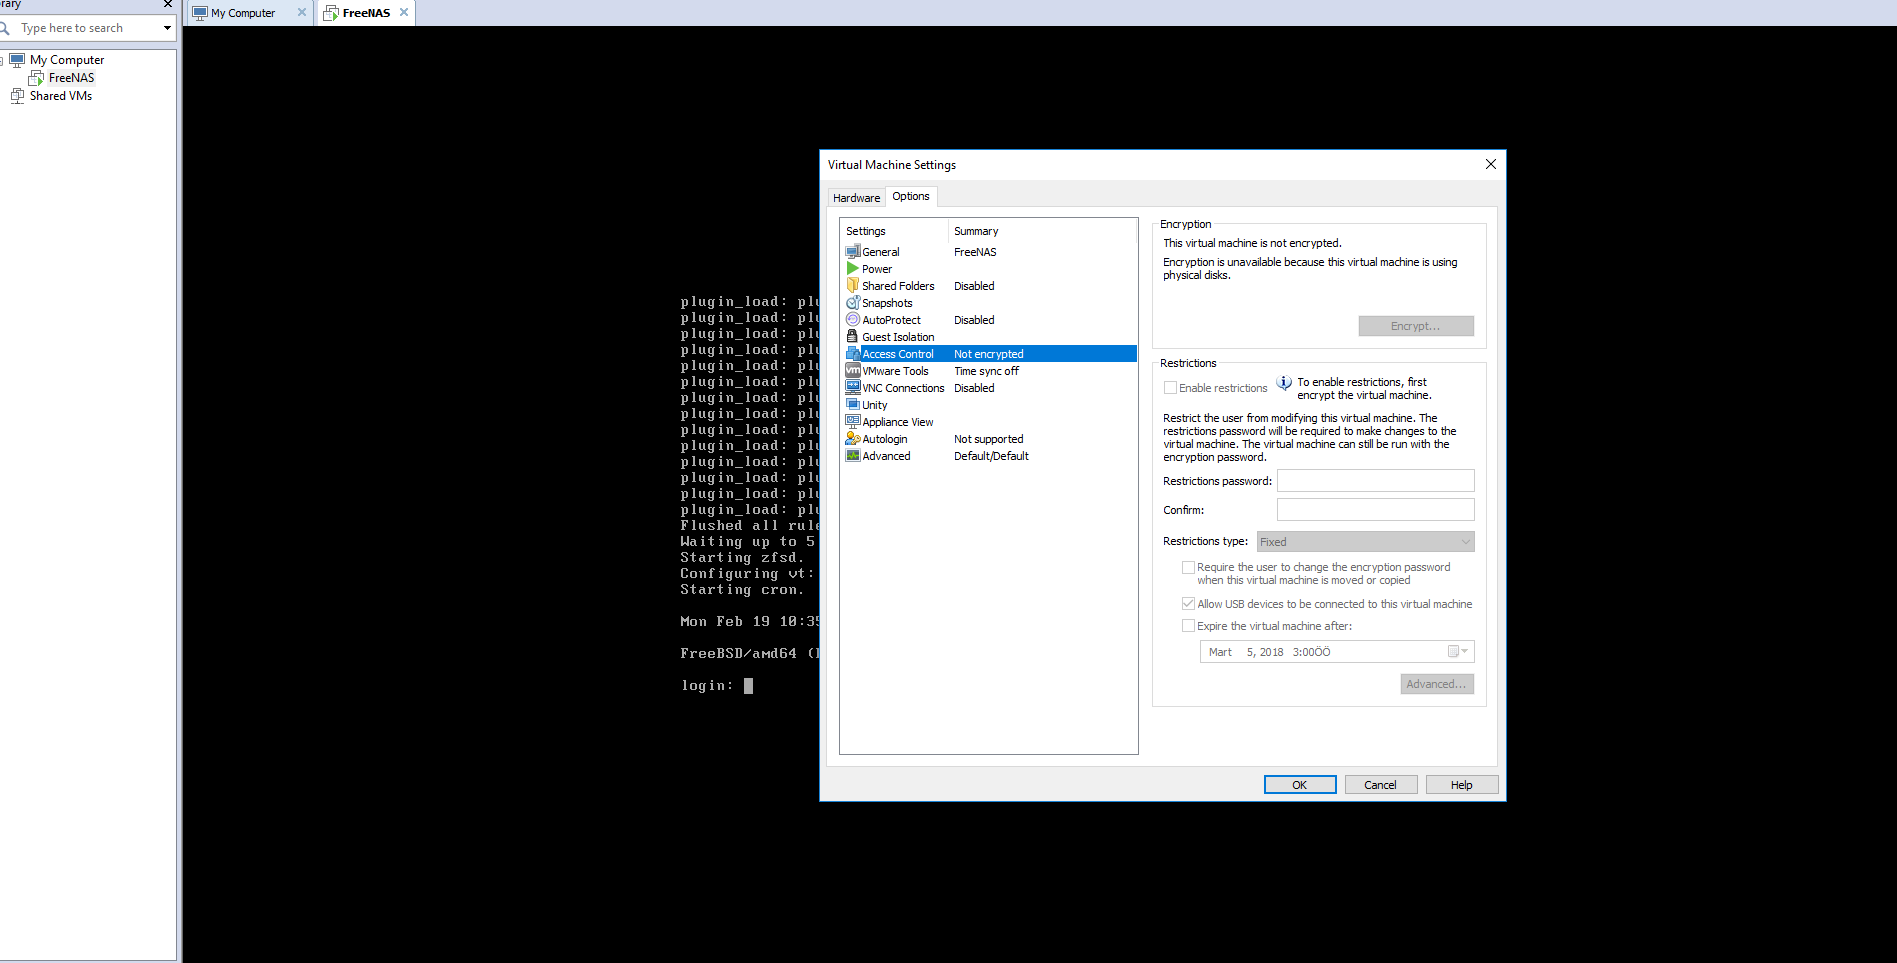Toggle Require user to change encryption password
1897x963 pixels.
click(x=1188, y=567)
